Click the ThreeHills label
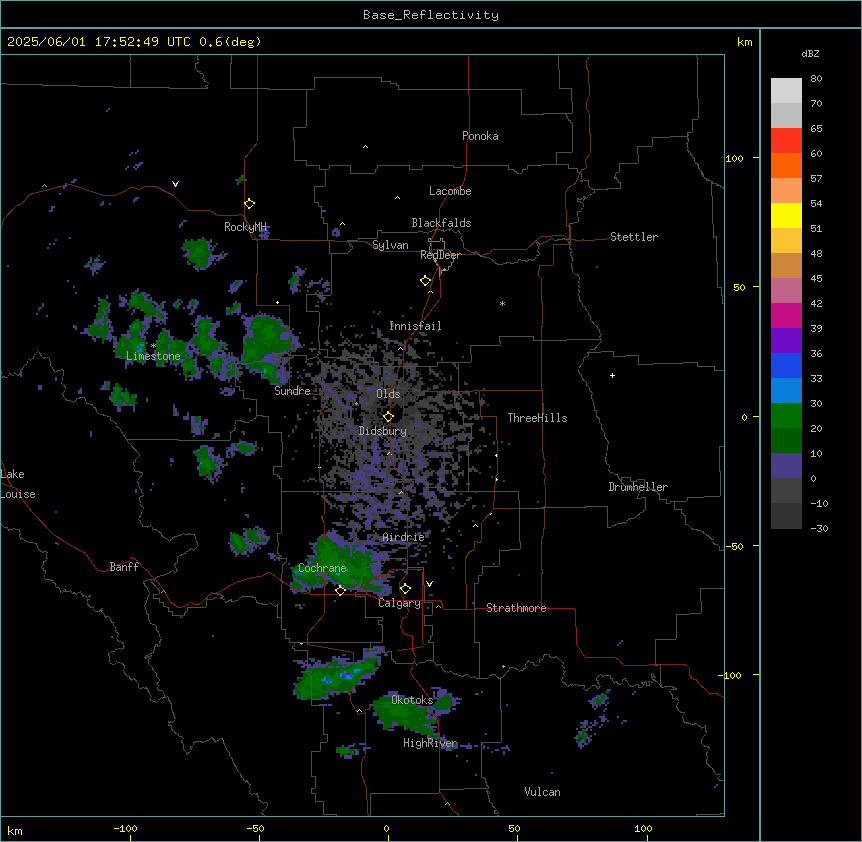Screen dimensions: 862x842 537,418
